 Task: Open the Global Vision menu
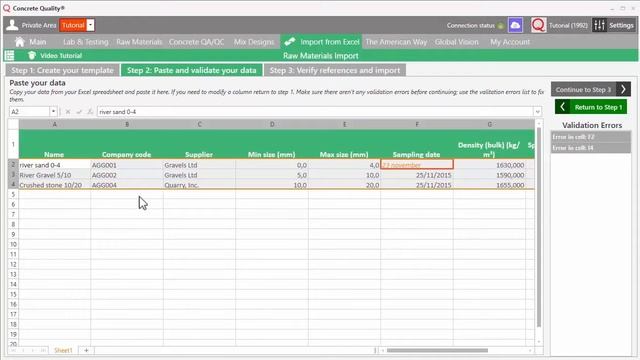coord(456,42)
